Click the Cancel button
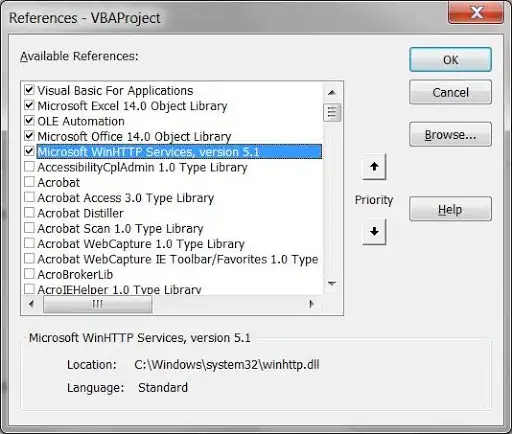Image resolution: width=512 pixels, height=434 pixels. click(x=450, y=92)
